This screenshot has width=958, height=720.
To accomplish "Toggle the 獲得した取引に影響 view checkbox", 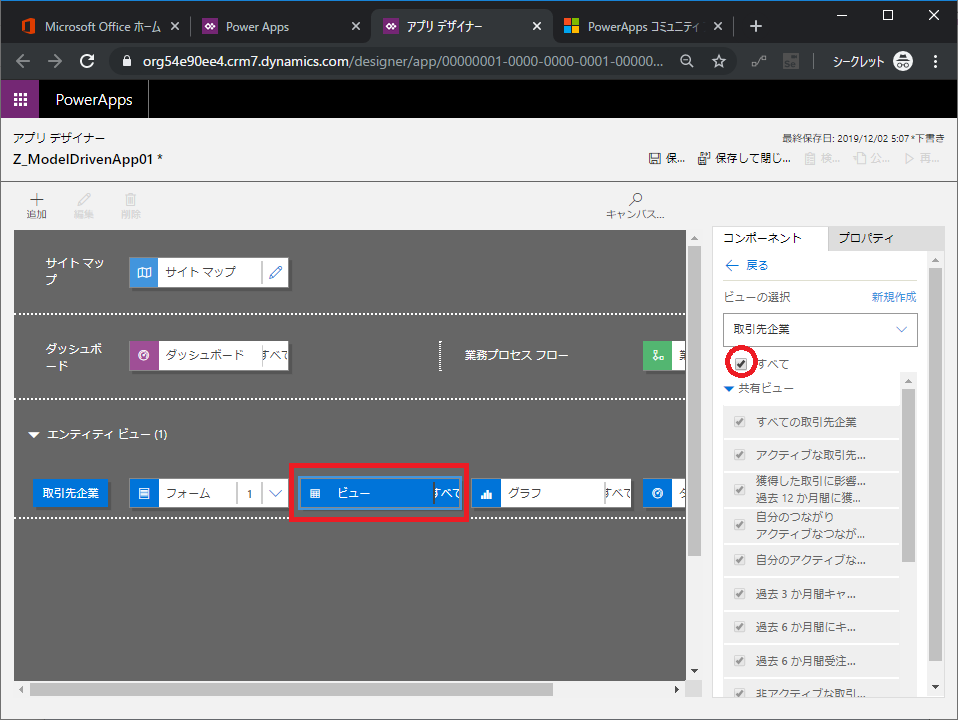I will coord(739,490).
